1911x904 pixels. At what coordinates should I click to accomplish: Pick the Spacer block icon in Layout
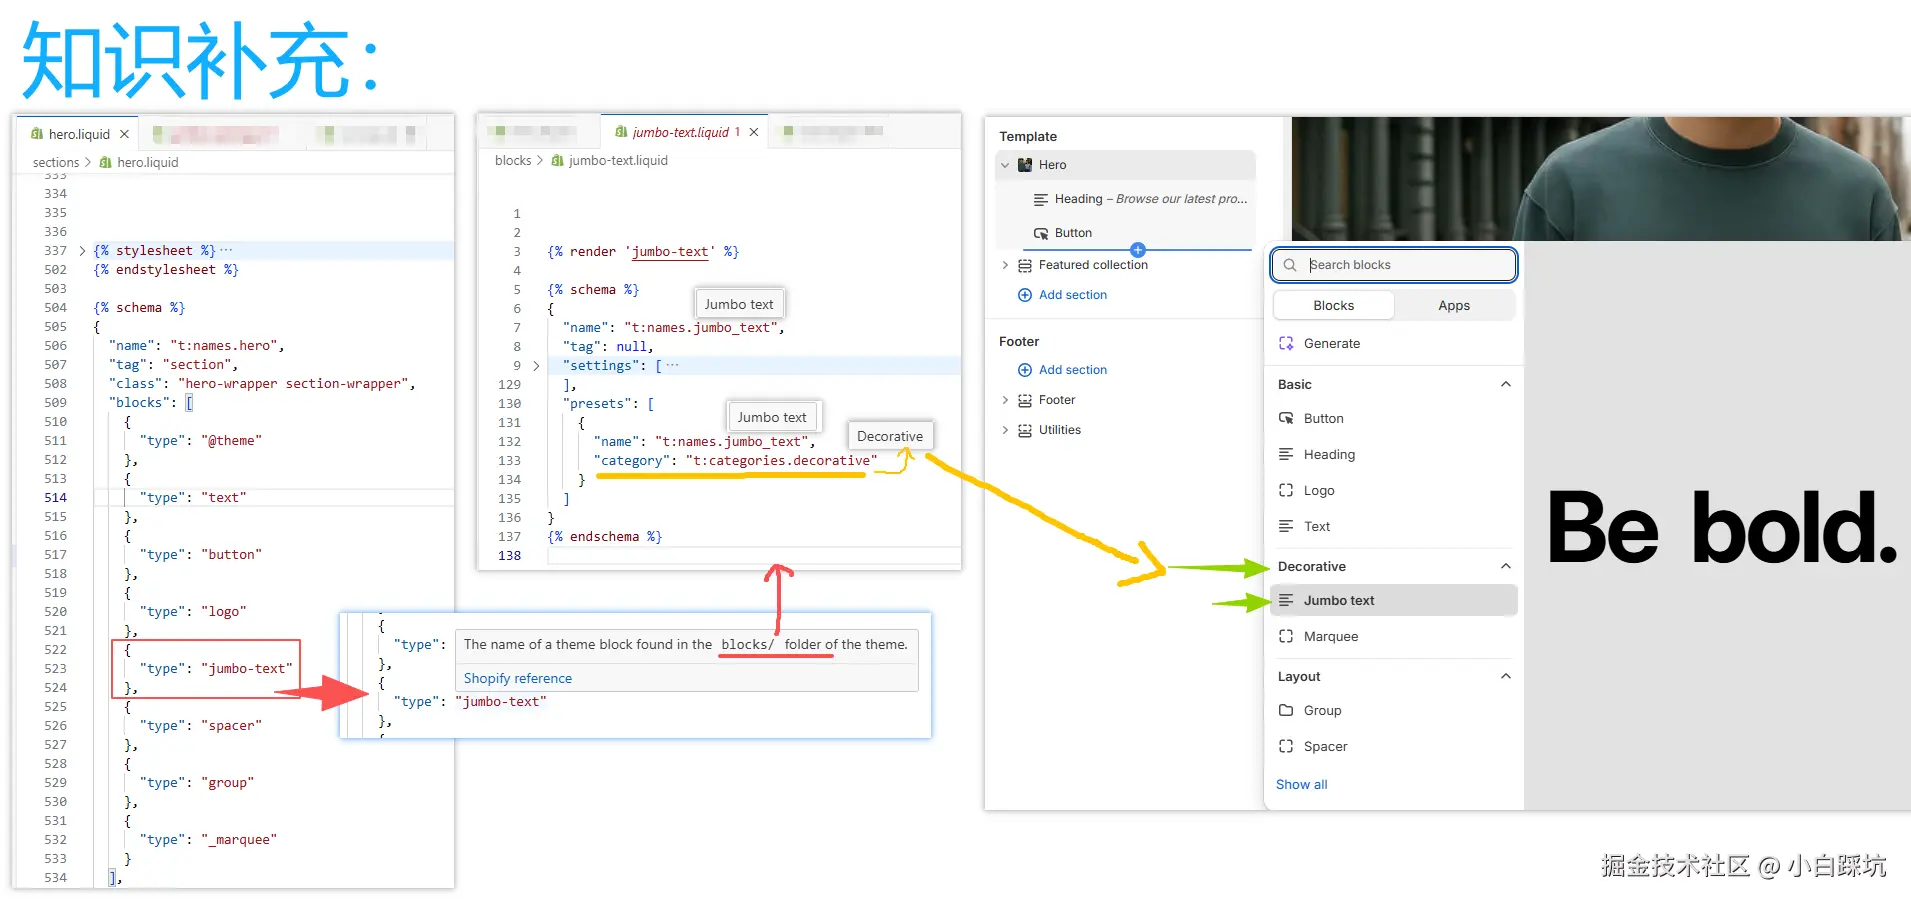point(1286,746)
